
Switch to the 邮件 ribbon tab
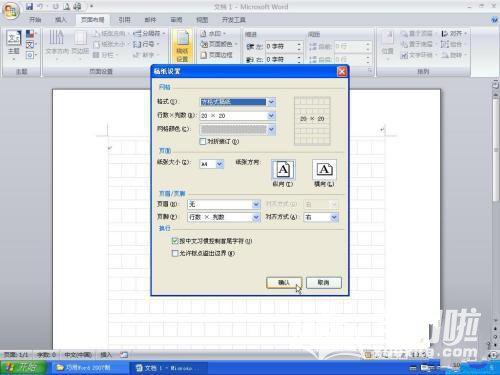coord(150,20)
